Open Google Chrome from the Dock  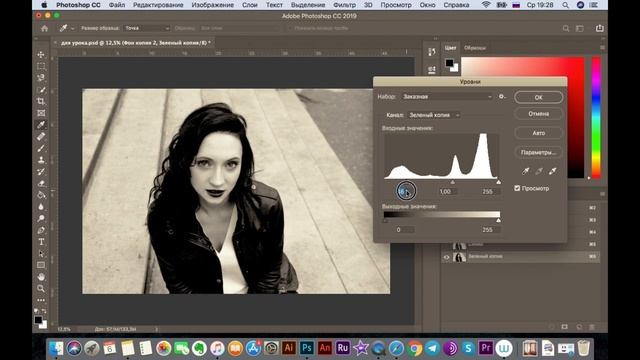click(x=414, y=348)
